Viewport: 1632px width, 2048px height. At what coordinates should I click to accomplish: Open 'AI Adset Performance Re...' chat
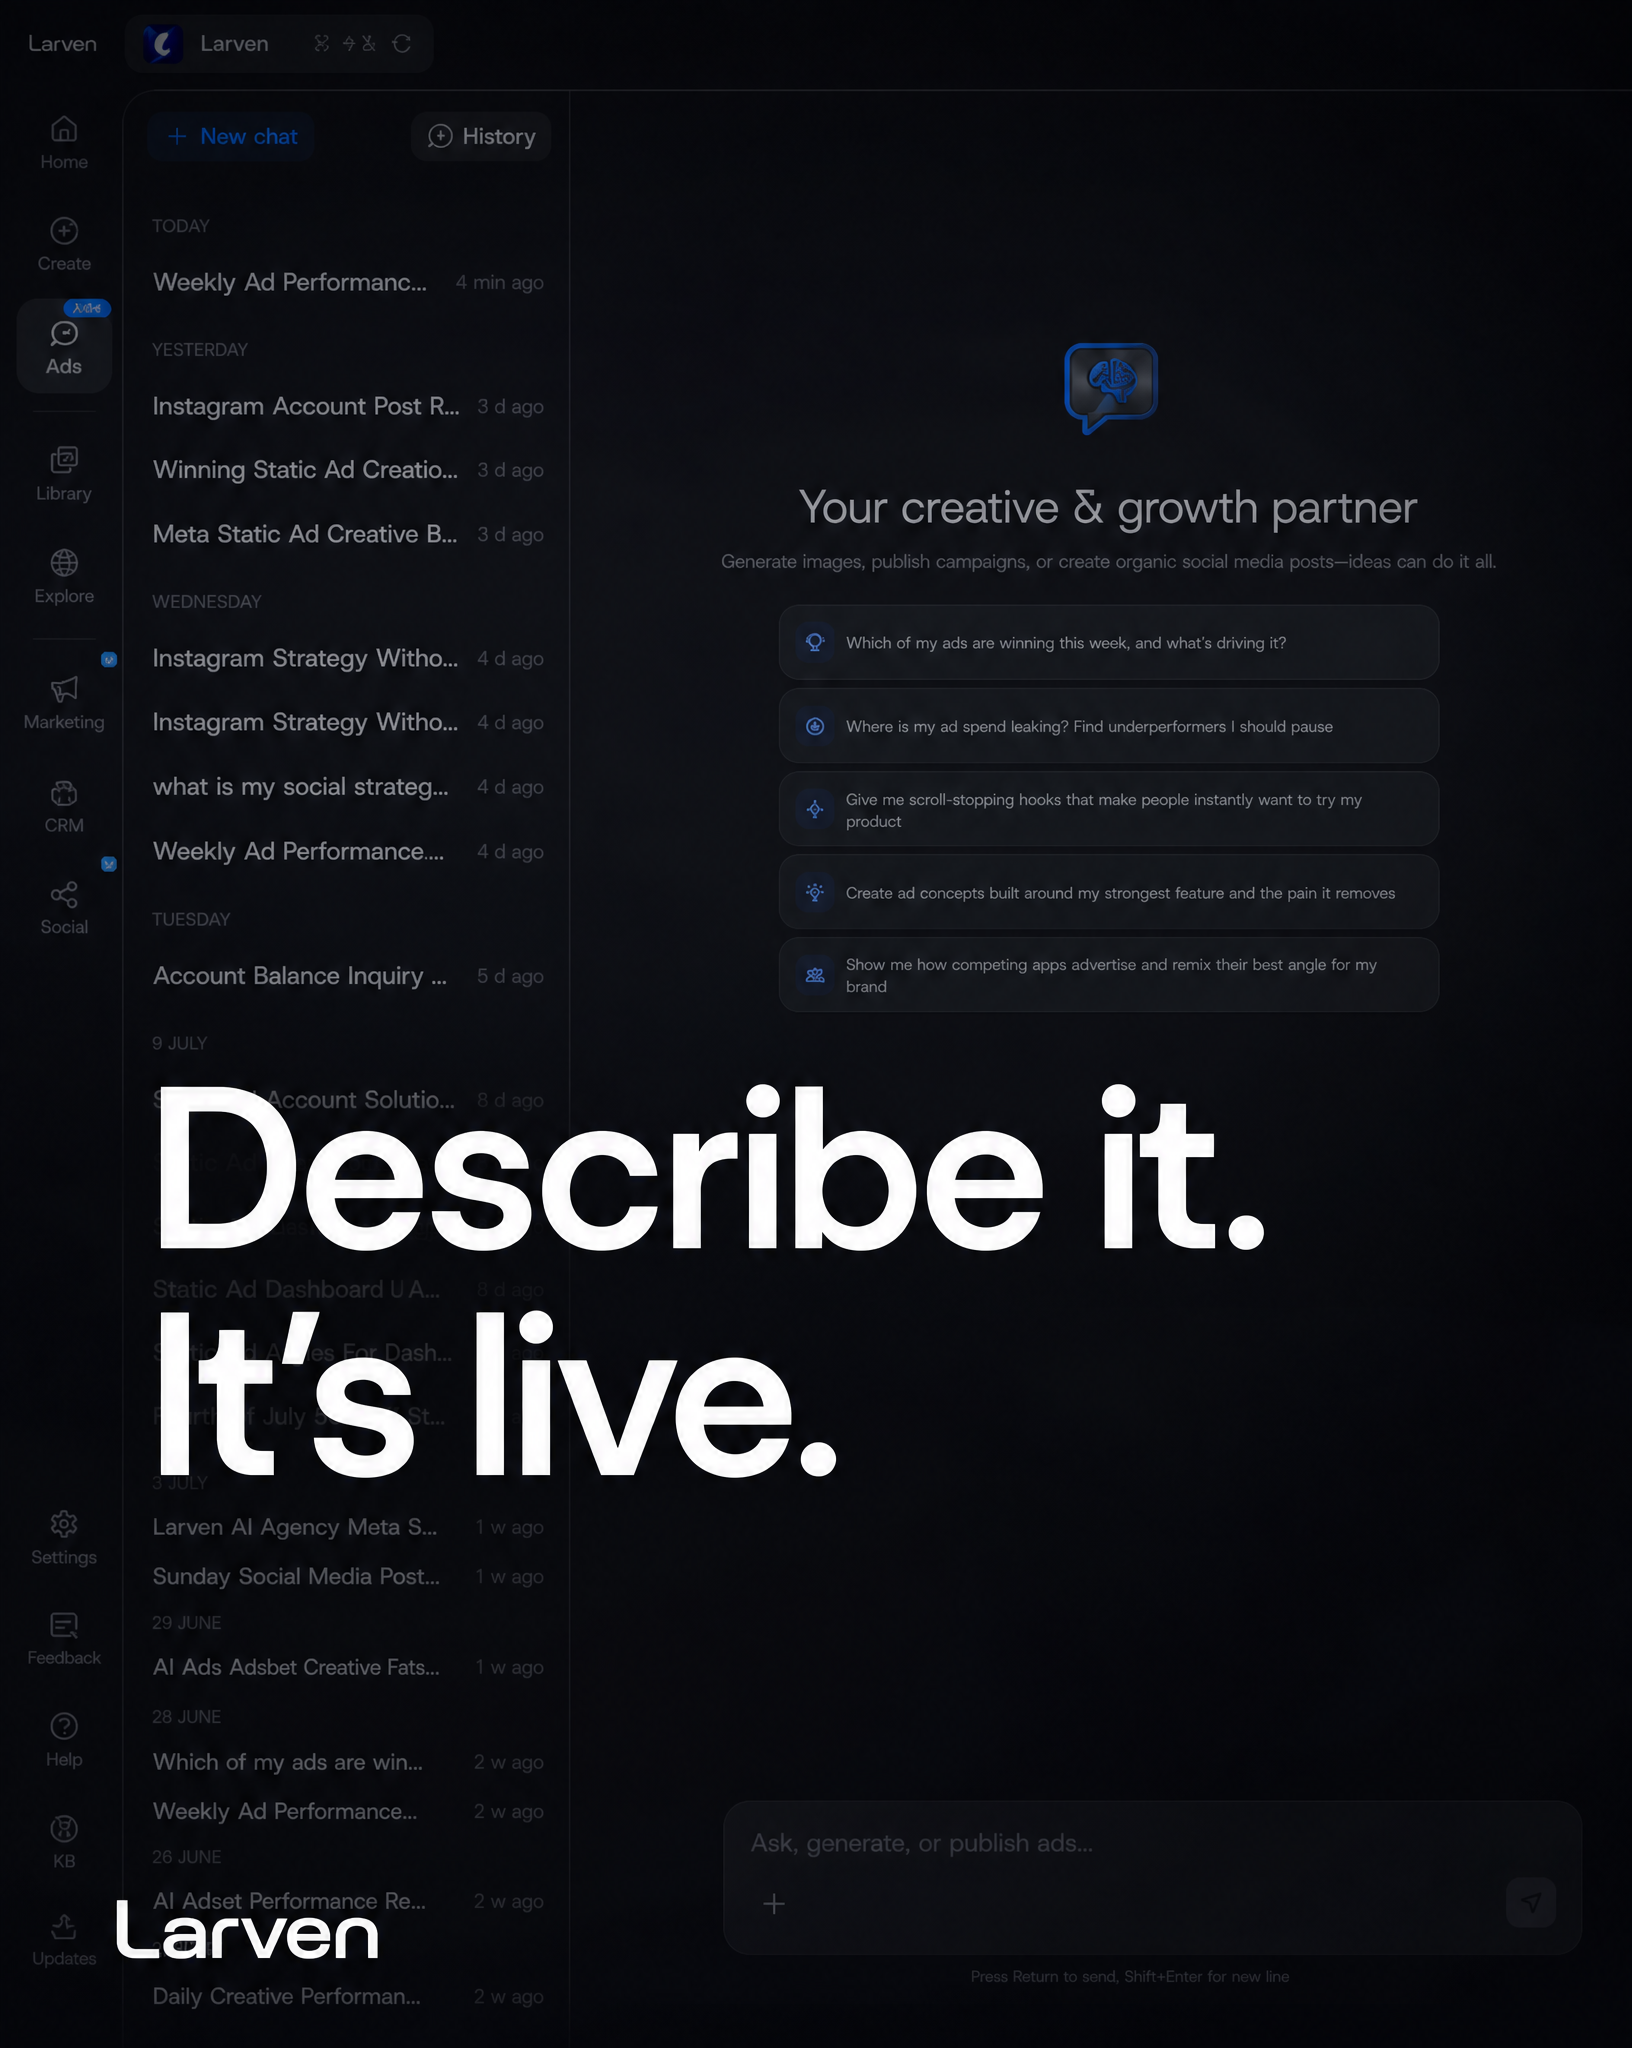348,1901
